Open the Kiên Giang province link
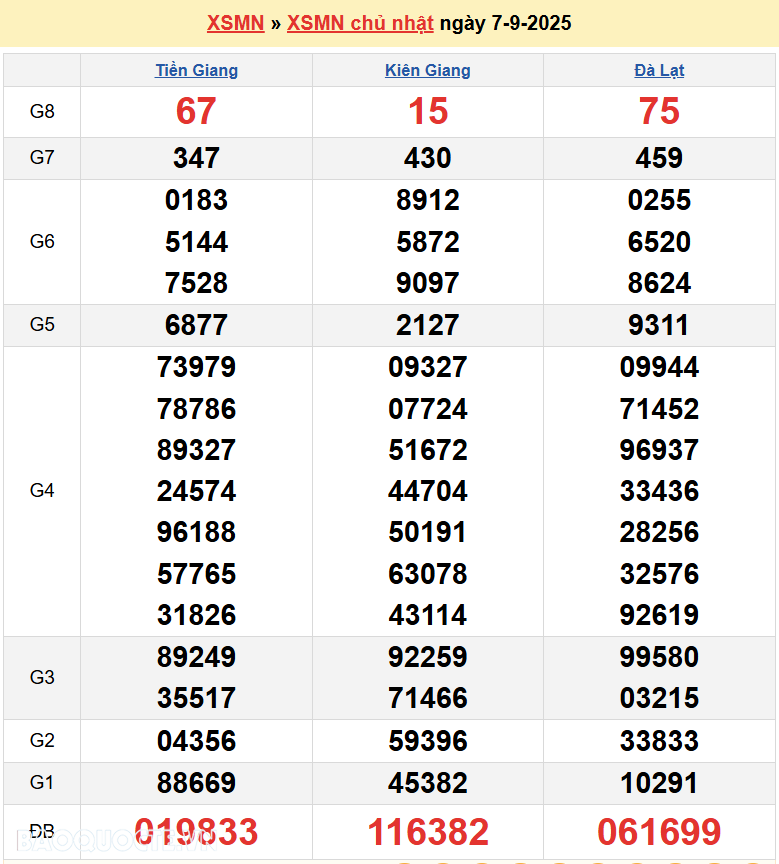Image resolution: width=779 pixels, height=864 pixels. point(427,71)
